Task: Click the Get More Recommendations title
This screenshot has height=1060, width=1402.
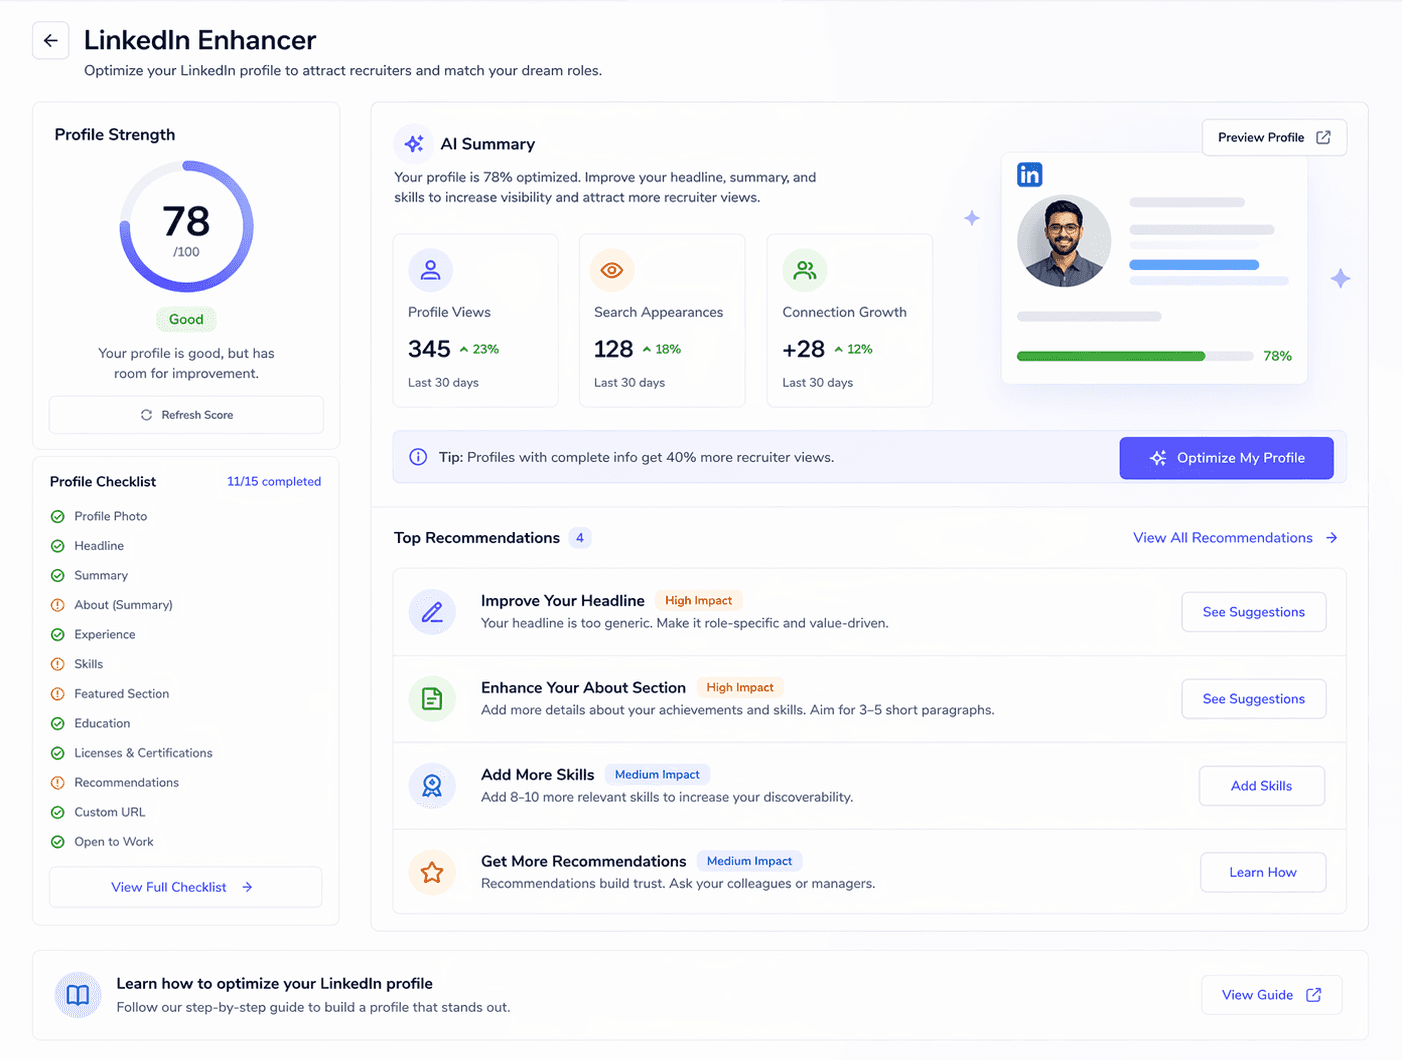Action: point(584,861)
